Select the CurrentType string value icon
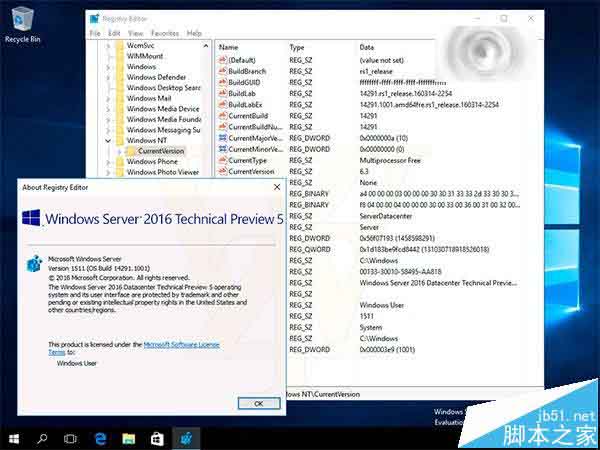 pyautogui.click(x=222, y=160)
